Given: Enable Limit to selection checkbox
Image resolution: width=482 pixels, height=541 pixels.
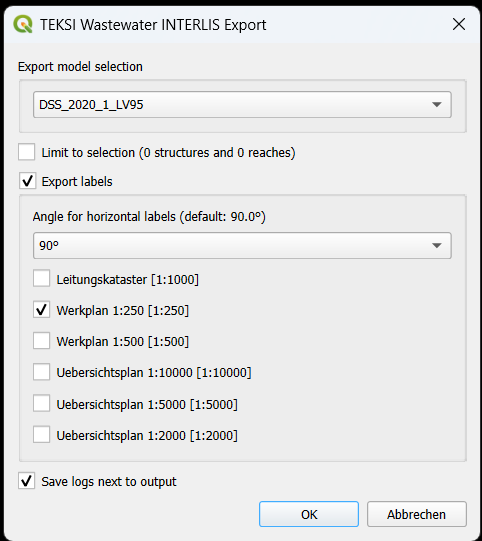Looking at the screenshot, I should pos(27,152).
